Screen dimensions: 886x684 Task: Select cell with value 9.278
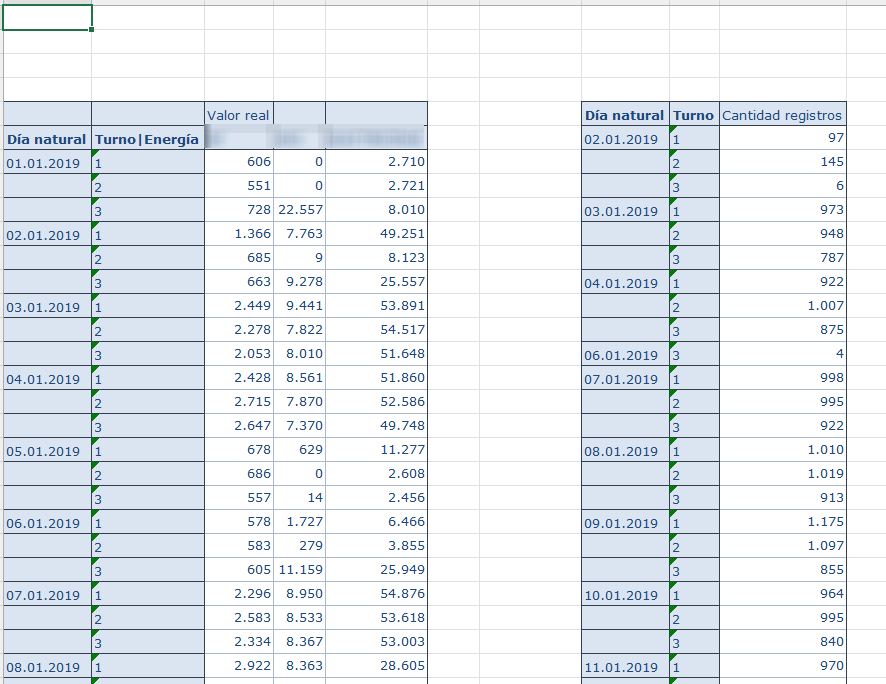299,281
